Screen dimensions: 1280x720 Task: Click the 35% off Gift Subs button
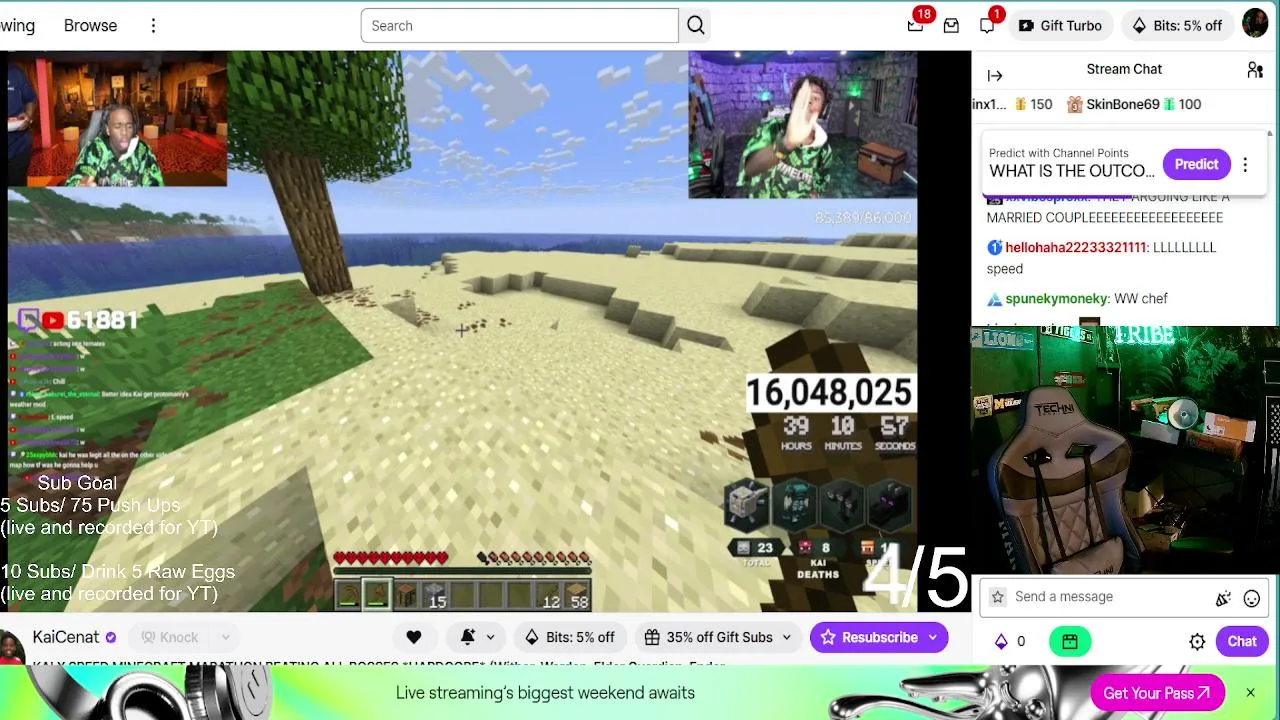pos(708,638)
